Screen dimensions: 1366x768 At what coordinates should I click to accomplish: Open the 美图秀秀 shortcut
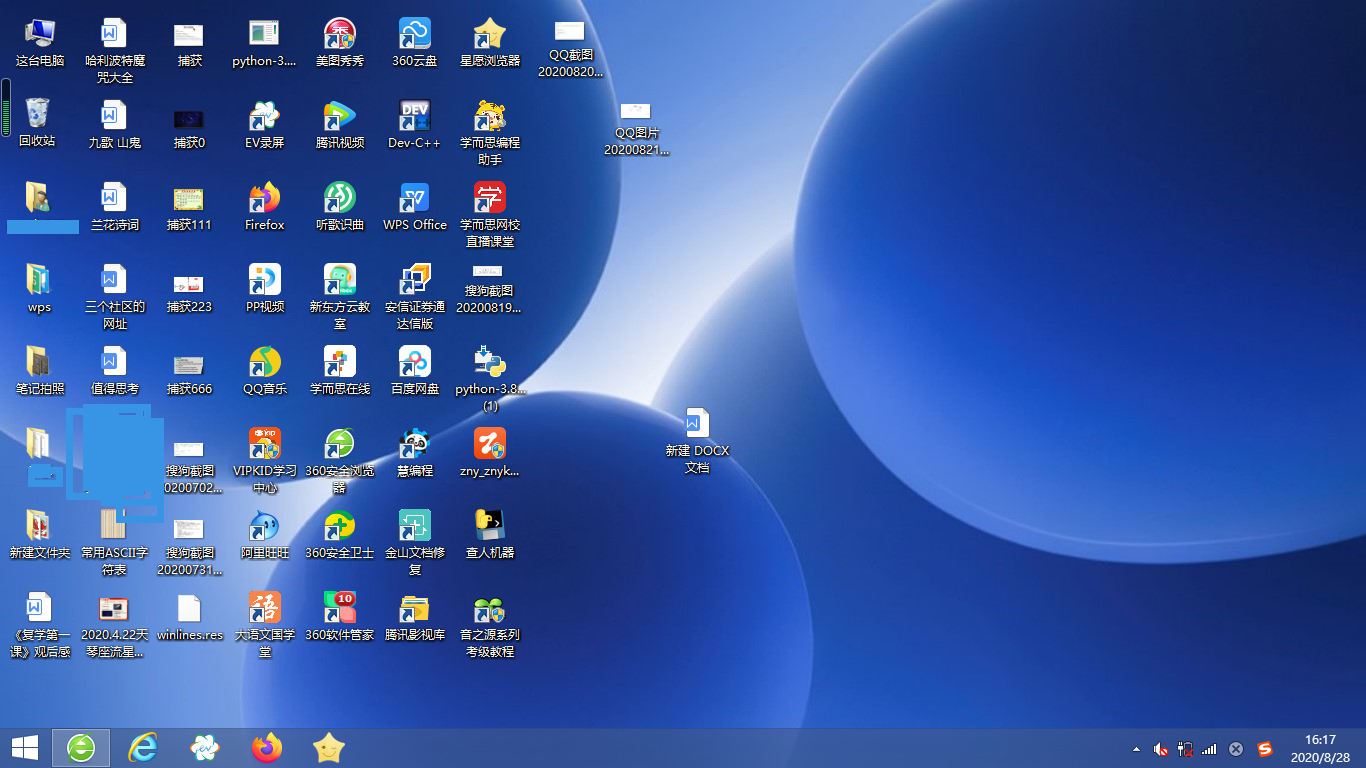click(340, 43)
